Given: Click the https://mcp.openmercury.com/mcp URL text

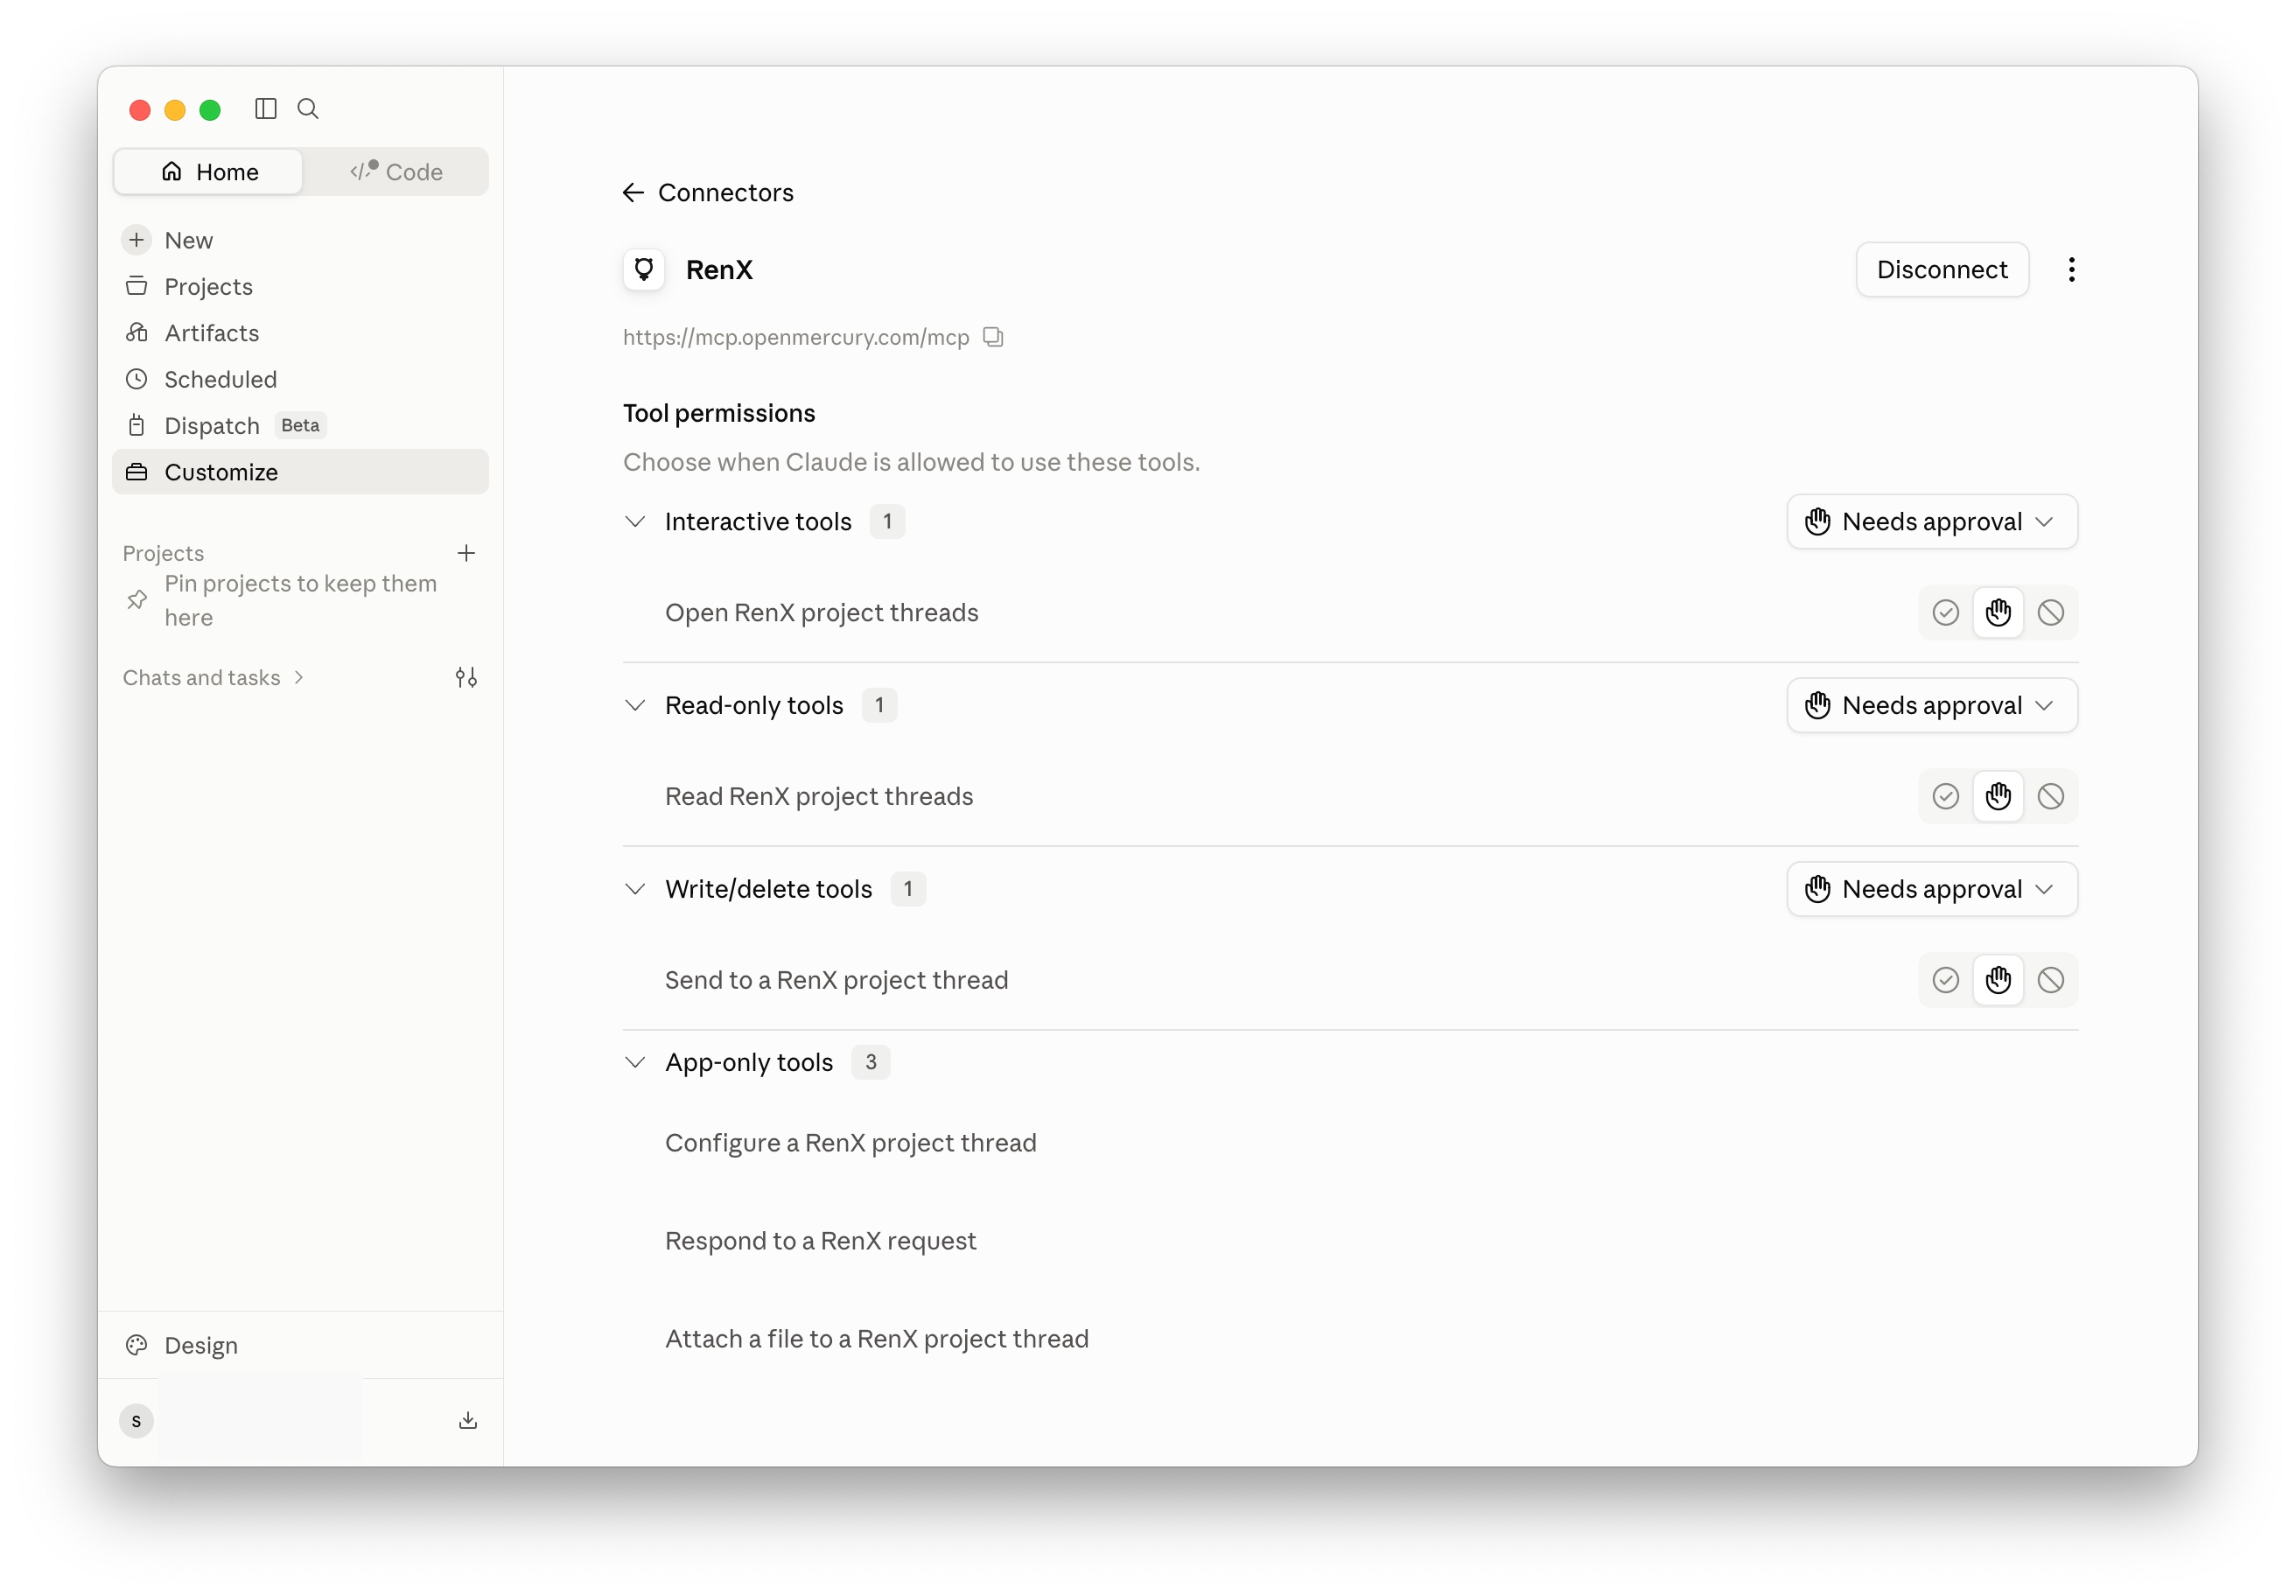Looking at the screenshot, I should coord(796,337).
